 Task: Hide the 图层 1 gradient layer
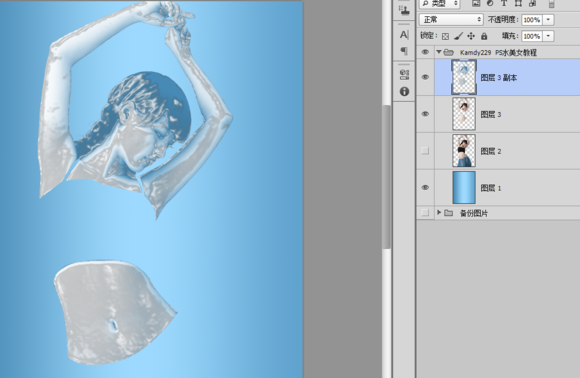pos(425,188)
